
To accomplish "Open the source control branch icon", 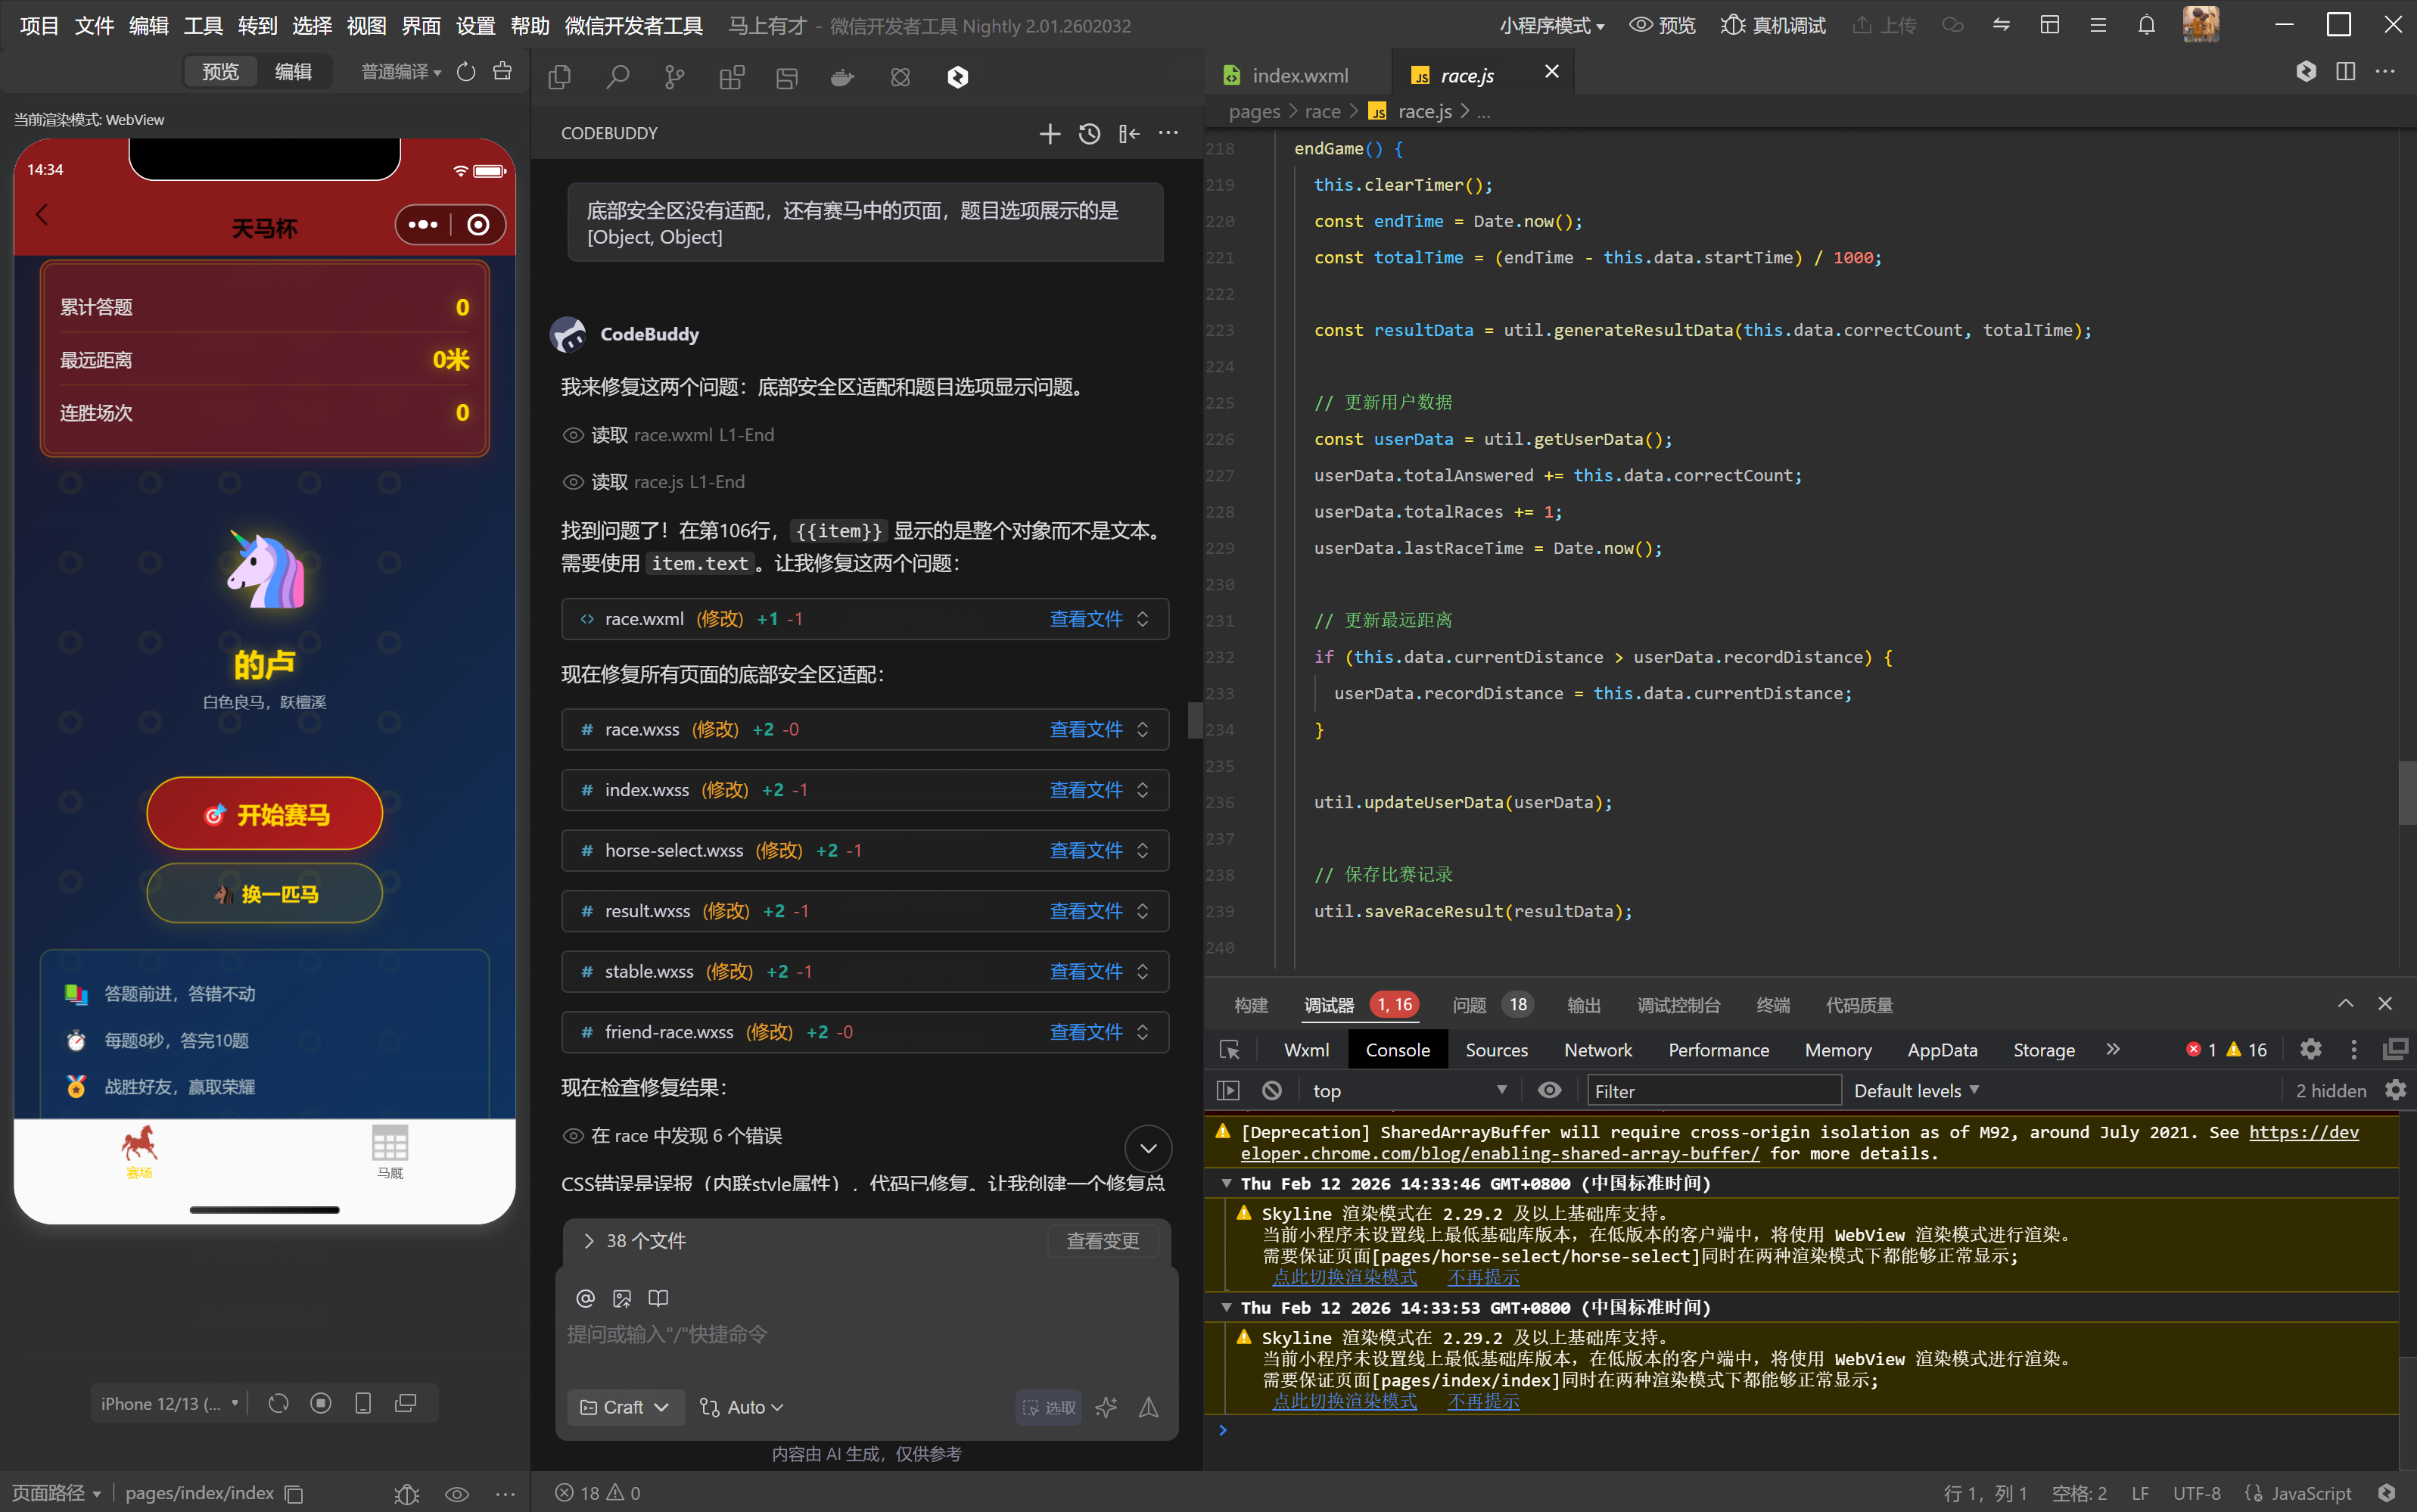I will coord(675,77).
